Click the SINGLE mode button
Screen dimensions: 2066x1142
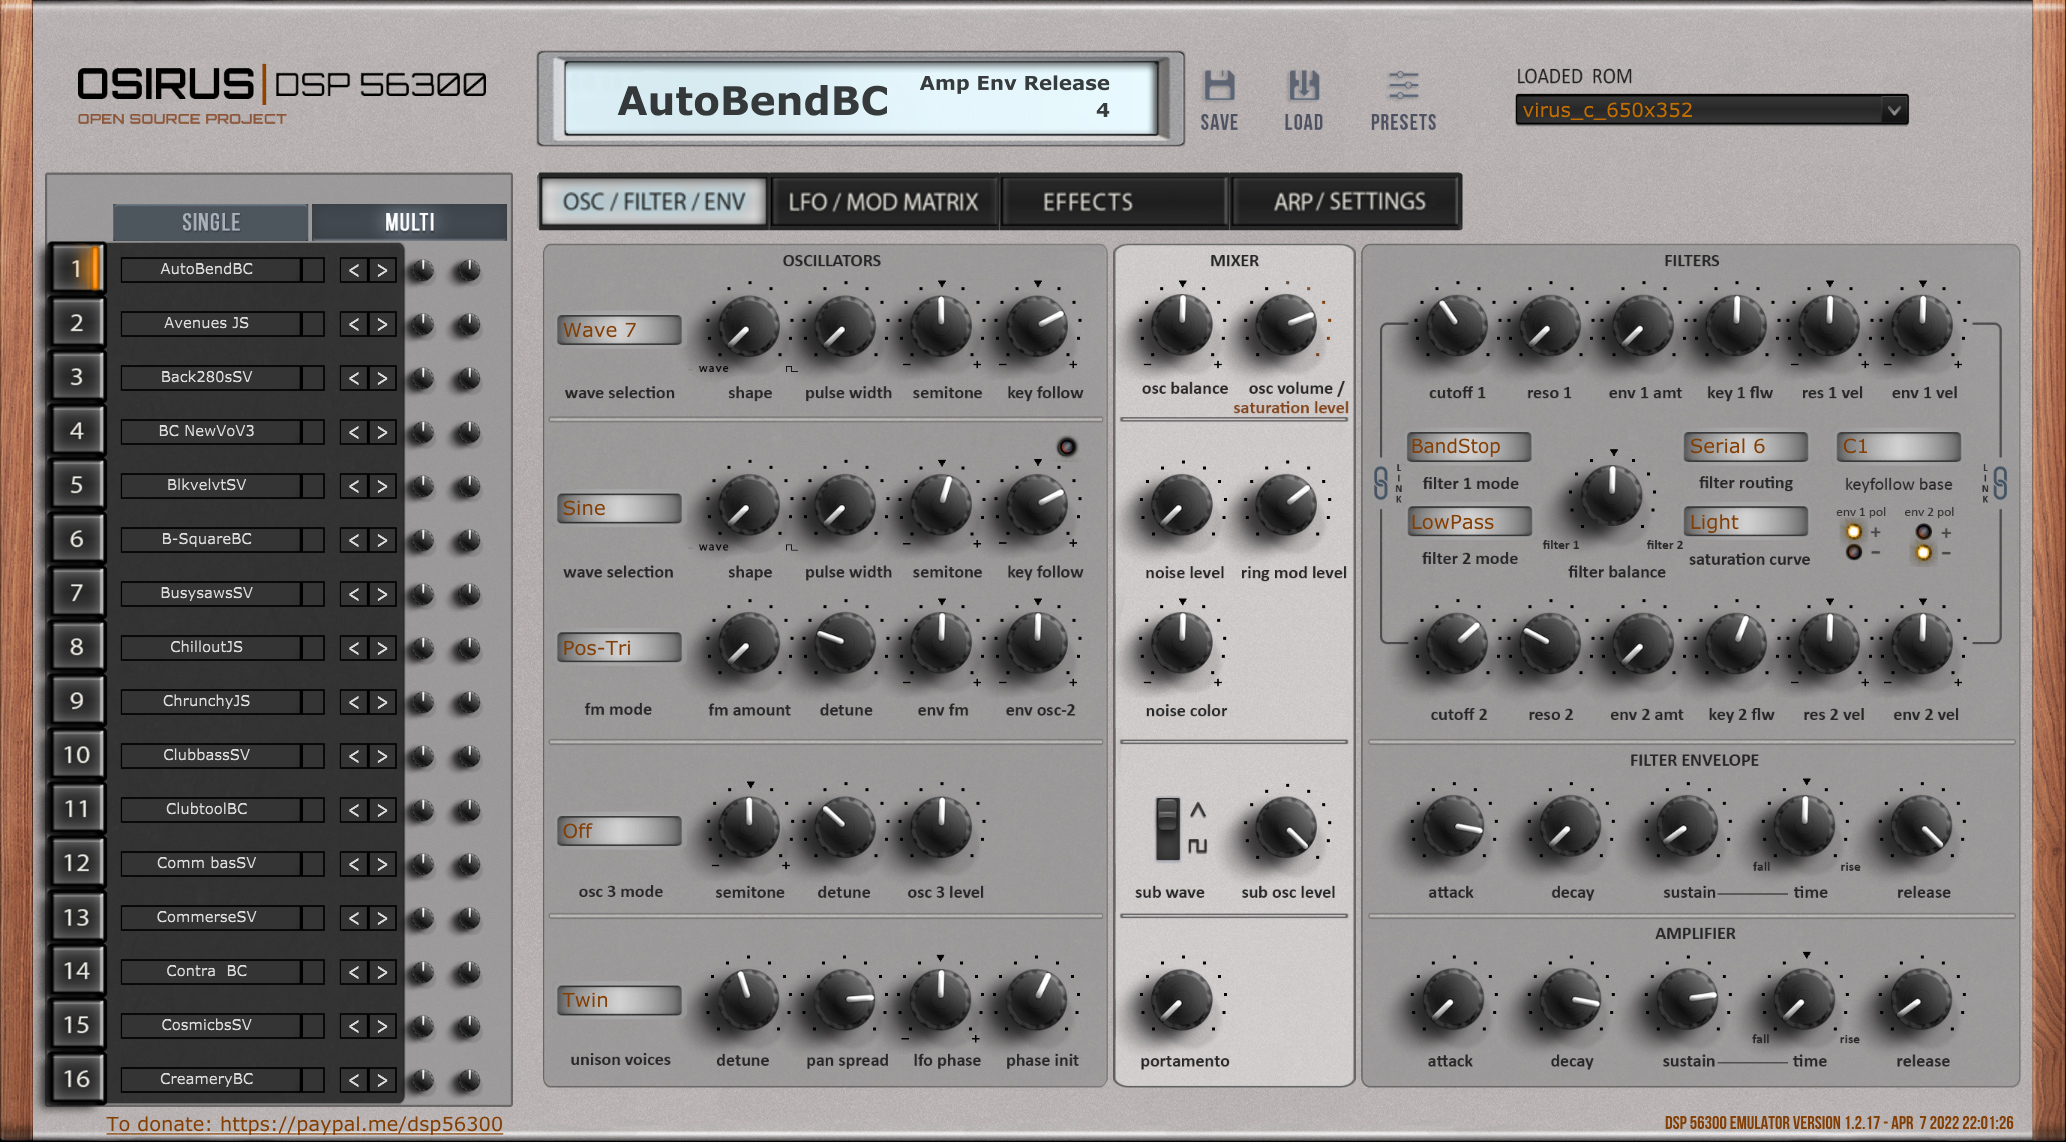(211, 222)
